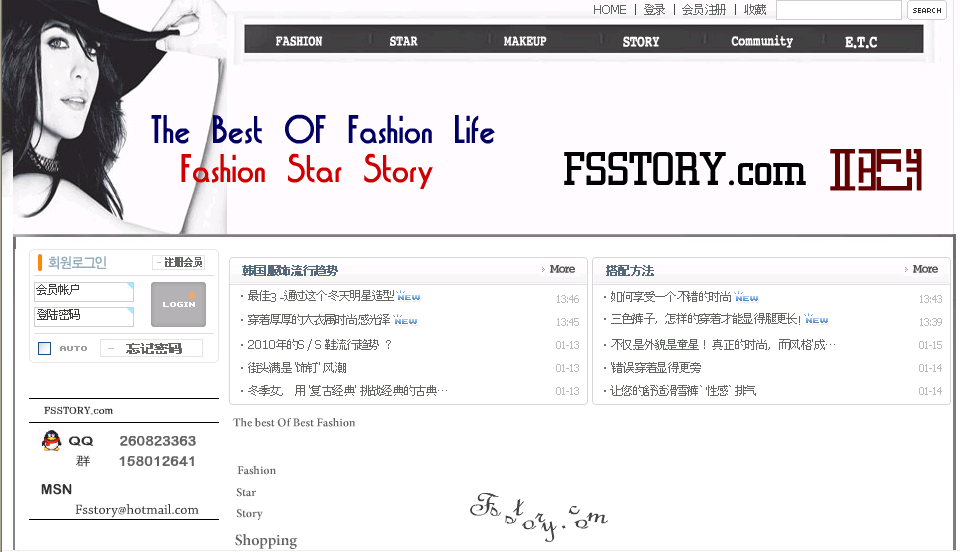Click the 회원로그인 heading

point(77,263)
